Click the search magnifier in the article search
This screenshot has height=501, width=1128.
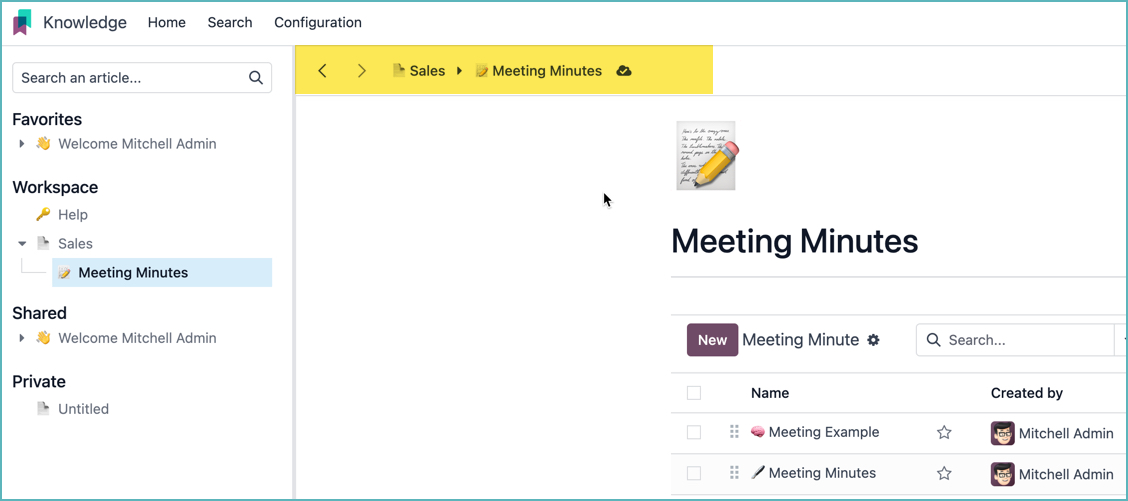(256, 78)
